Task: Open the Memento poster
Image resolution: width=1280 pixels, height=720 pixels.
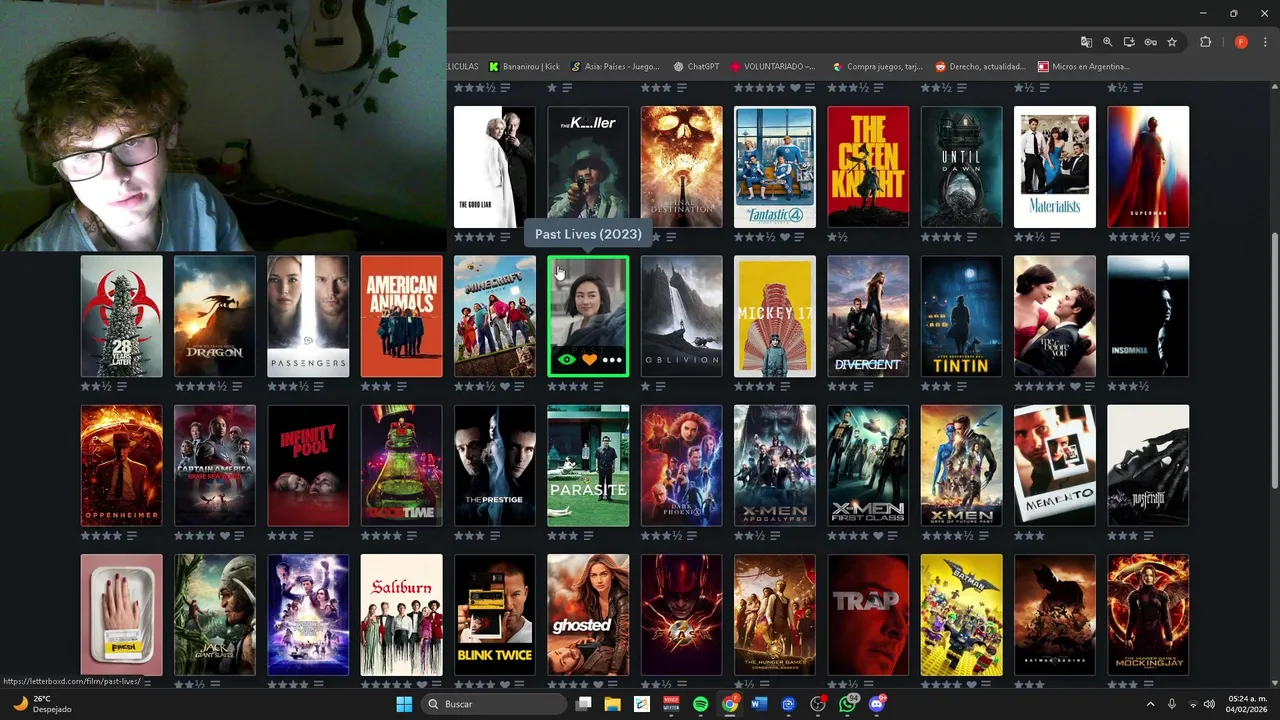Action: click(x=1055, y=465)
